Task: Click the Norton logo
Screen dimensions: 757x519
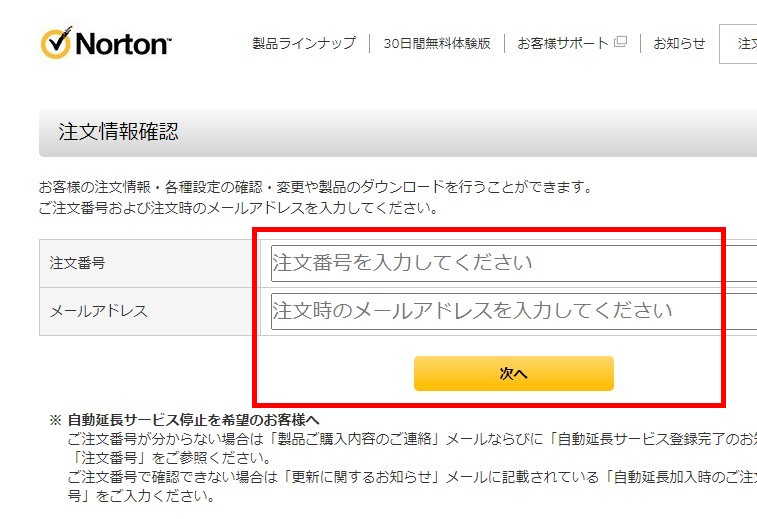Action: pos(106,42)
